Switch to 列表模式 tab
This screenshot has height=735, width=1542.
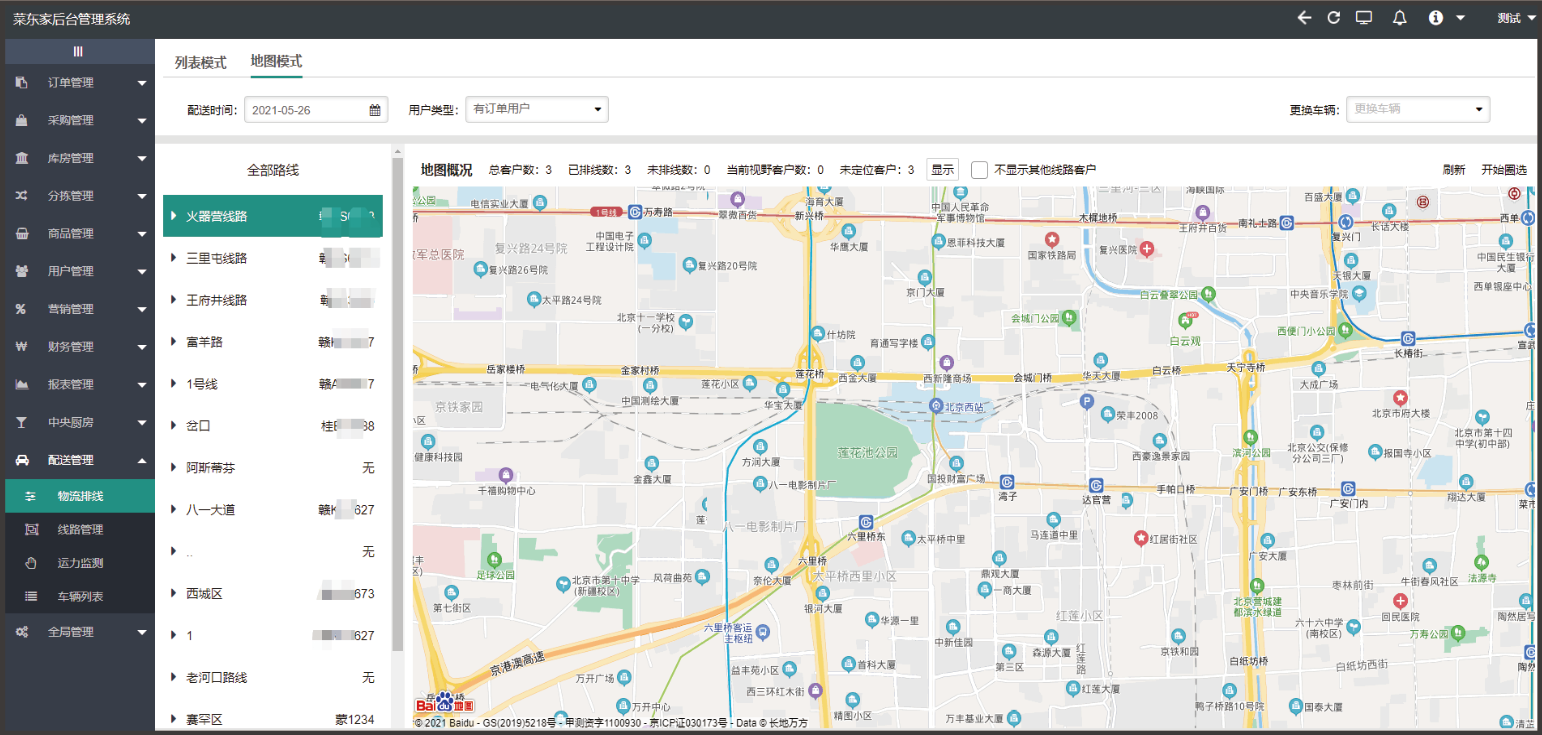tap(201, 62)
